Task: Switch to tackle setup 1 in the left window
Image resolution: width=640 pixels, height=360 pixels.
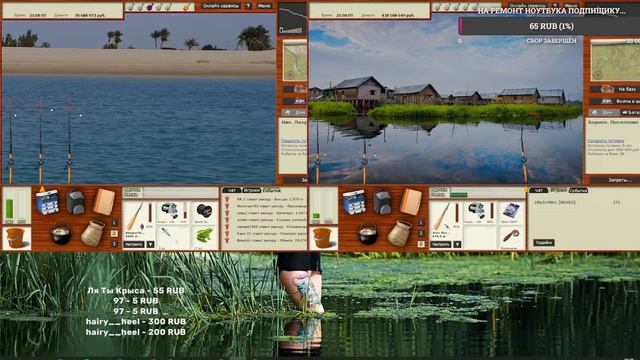Action: (114, 223)
